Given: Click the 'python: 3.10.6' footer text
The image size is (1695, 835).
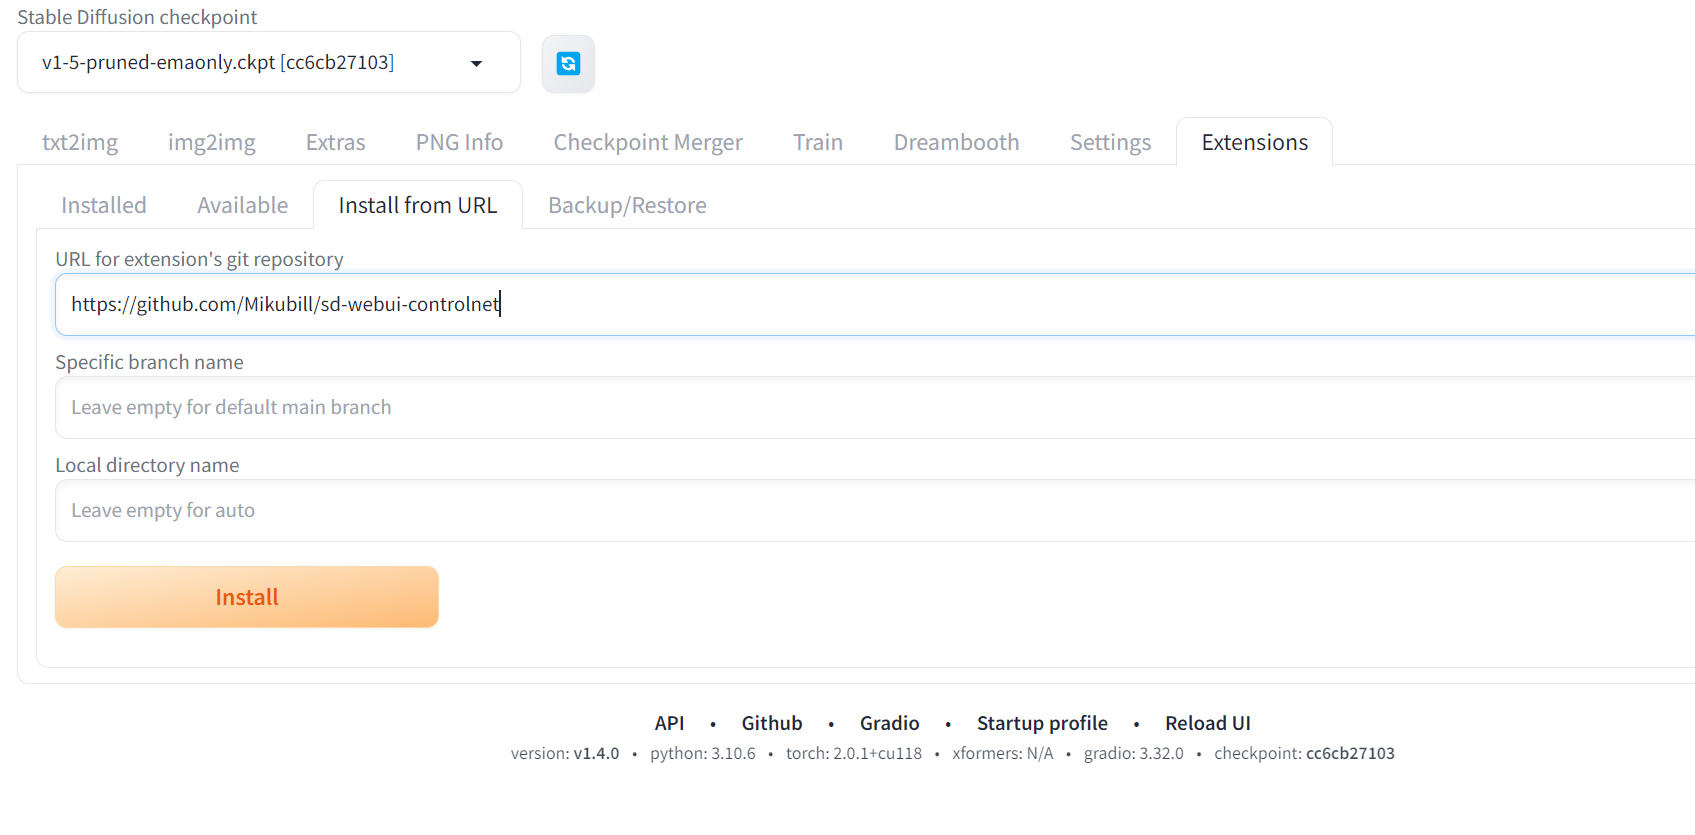Looking at the screenshot, I should click(x=703, y=753).
